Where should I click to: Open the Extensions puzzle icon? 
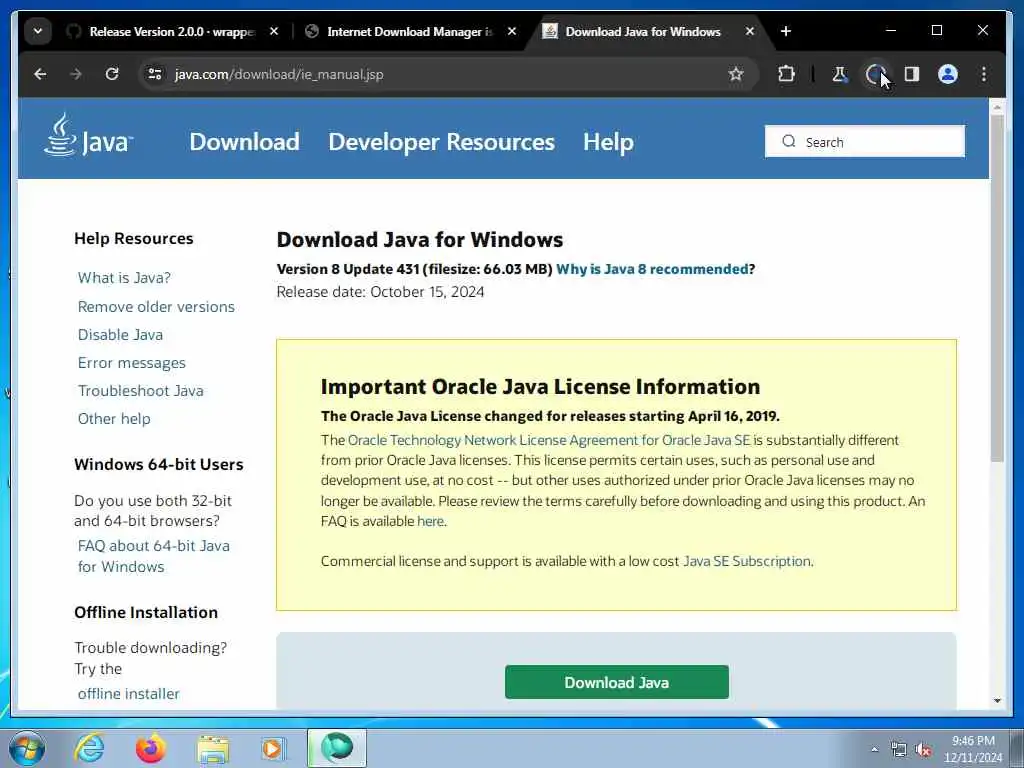point(786,74)
